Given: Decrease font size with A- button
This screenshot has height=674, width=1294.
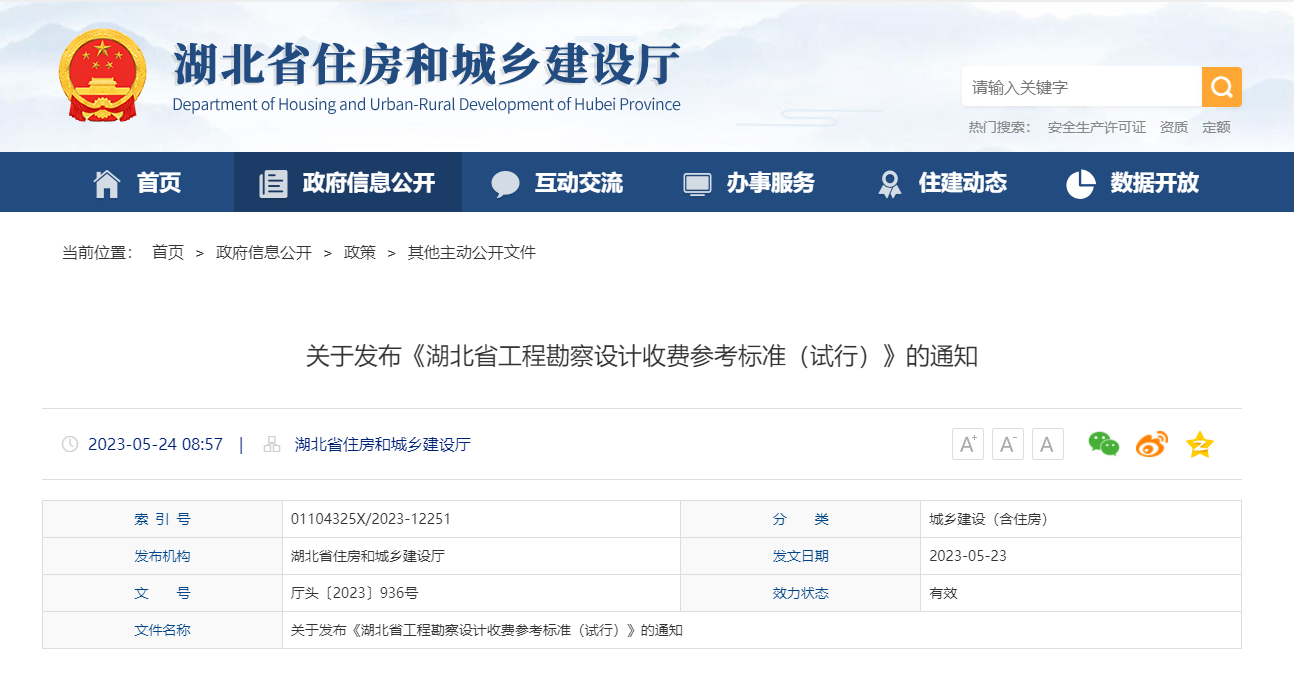Looking at the screenshot, I should pyautogui.click(x=1008, y=444).
